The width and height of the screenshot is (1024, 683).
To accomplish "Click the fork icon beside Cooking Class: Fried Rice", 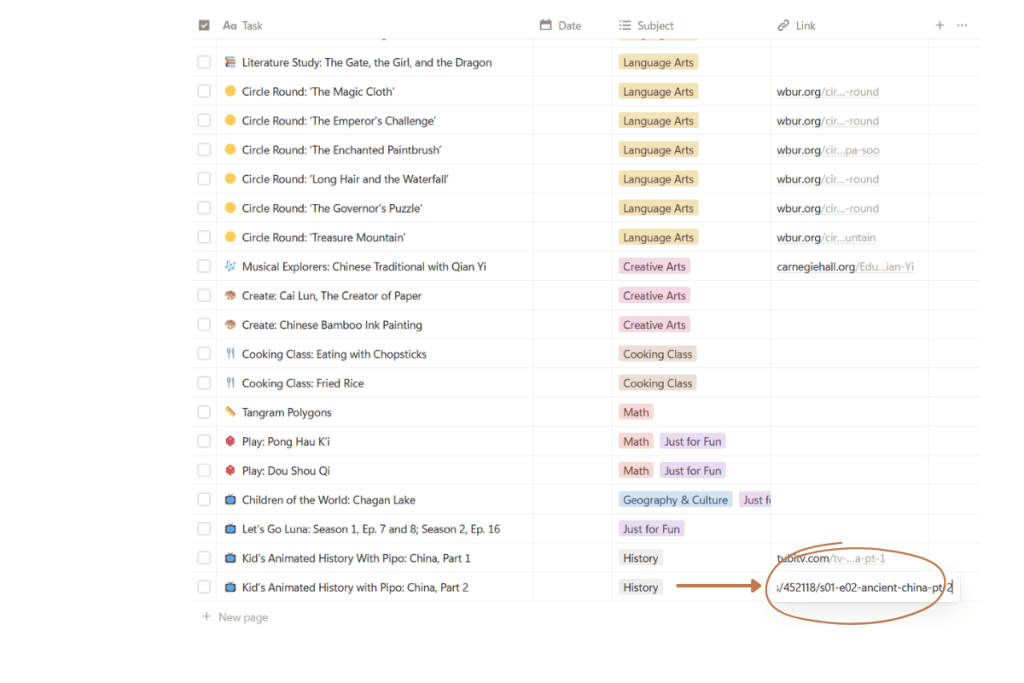I will point(230,383).
